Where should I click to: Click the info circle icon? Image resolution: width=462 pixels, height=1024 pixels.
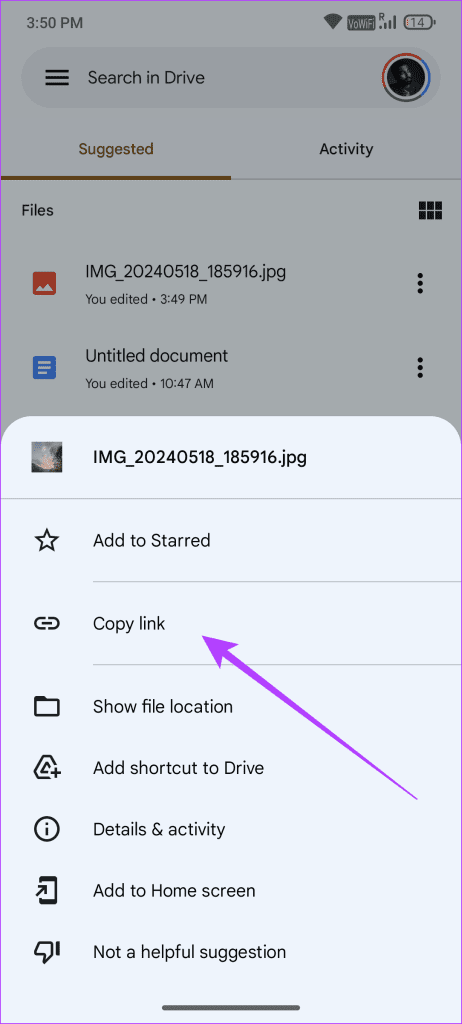(x=46, y=829)
